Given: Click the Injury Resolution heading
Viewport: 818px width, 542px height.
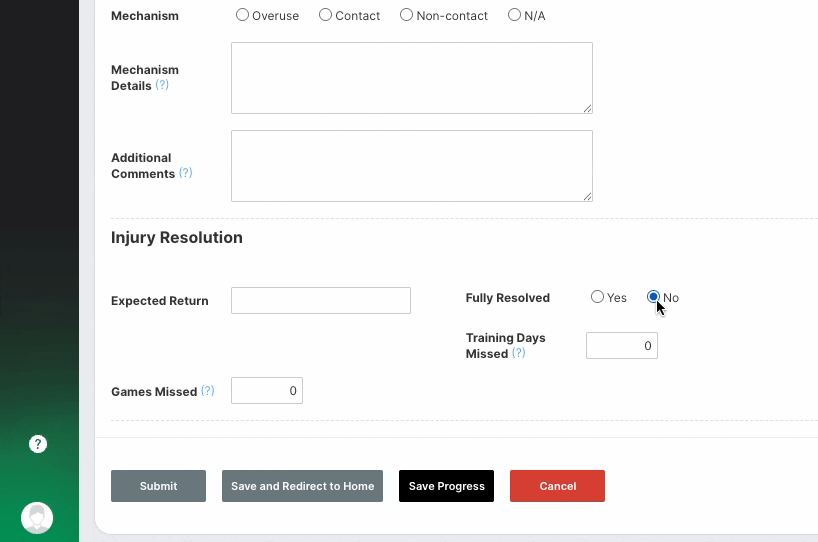Looking at the screenshot, I should 177,237.
